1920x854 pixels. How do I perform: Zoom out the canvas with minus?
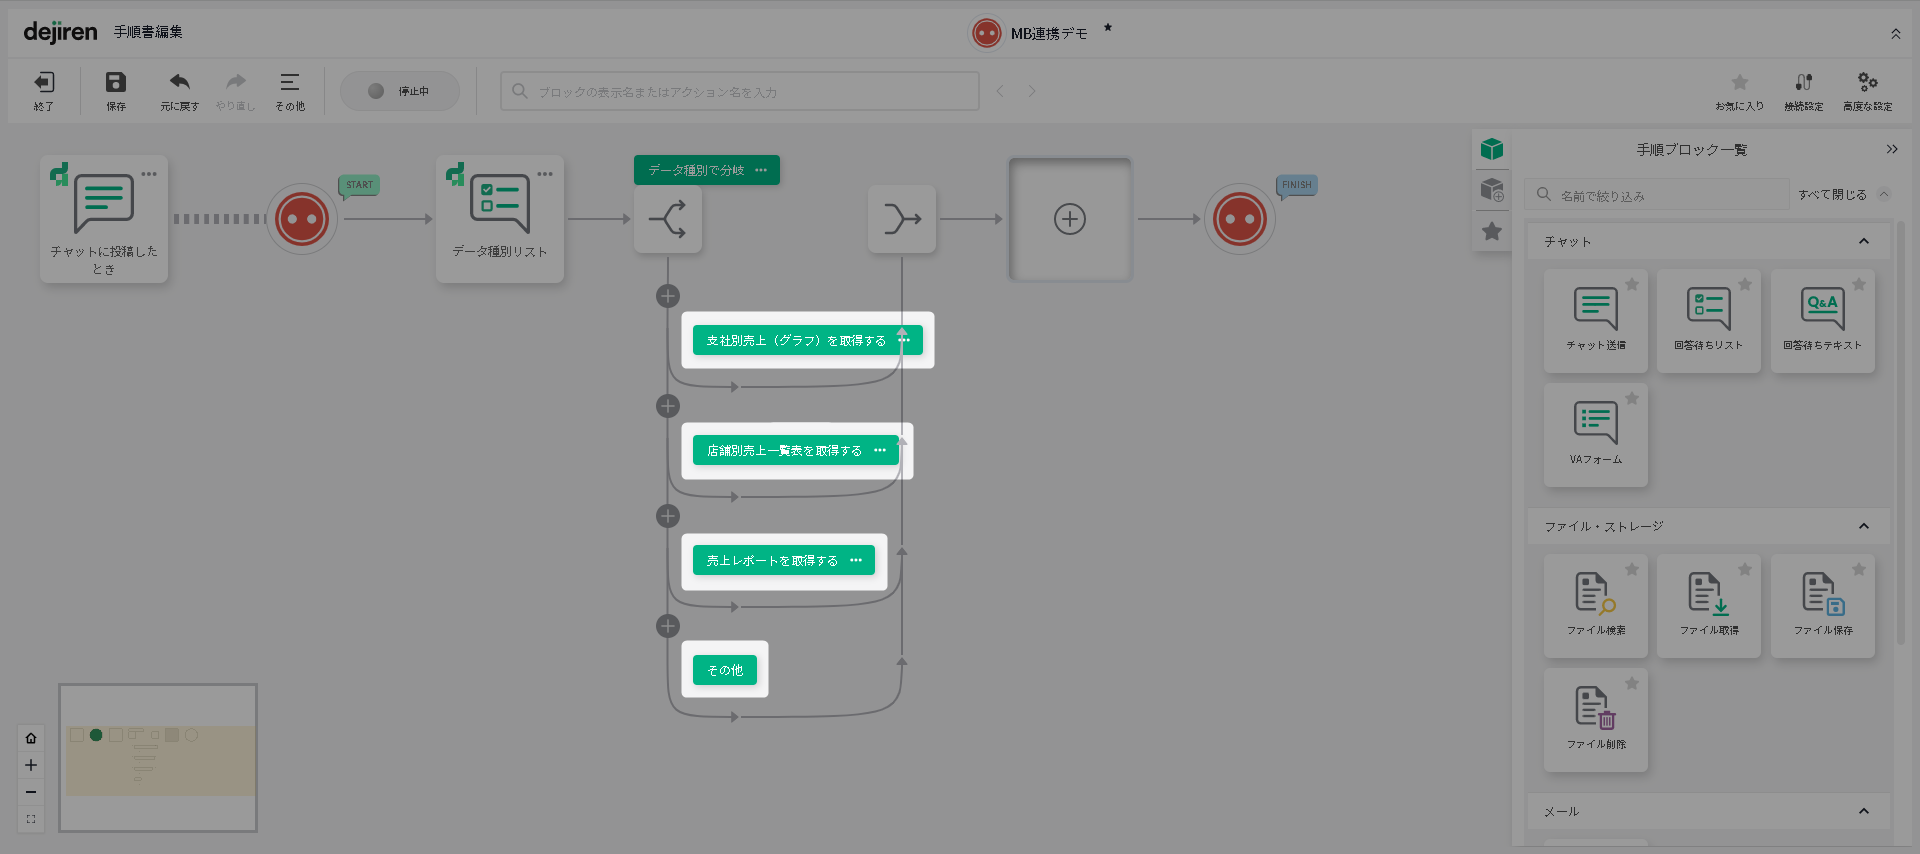click(31, 792)
